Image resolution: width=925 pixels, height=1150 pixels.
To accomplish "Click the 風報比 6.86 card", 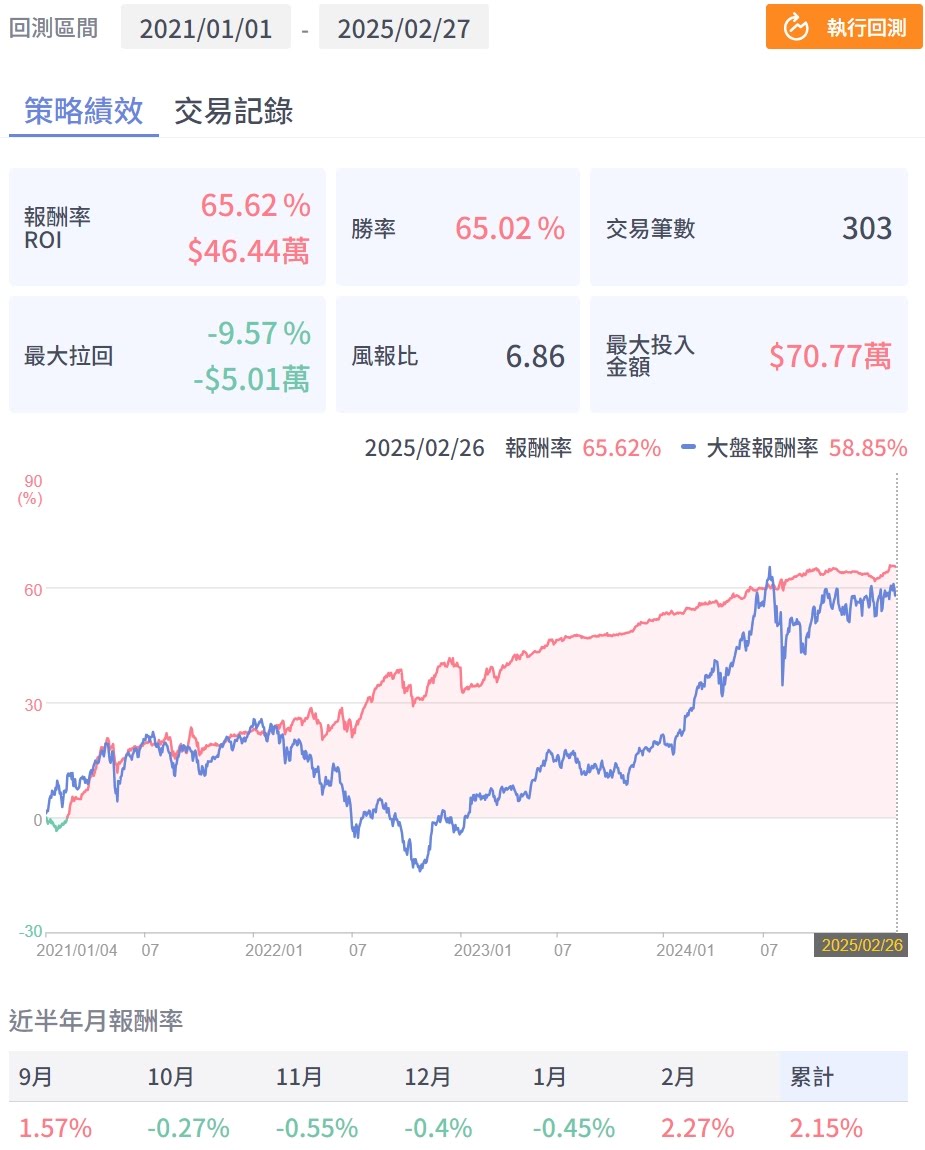I will point(457,355).
